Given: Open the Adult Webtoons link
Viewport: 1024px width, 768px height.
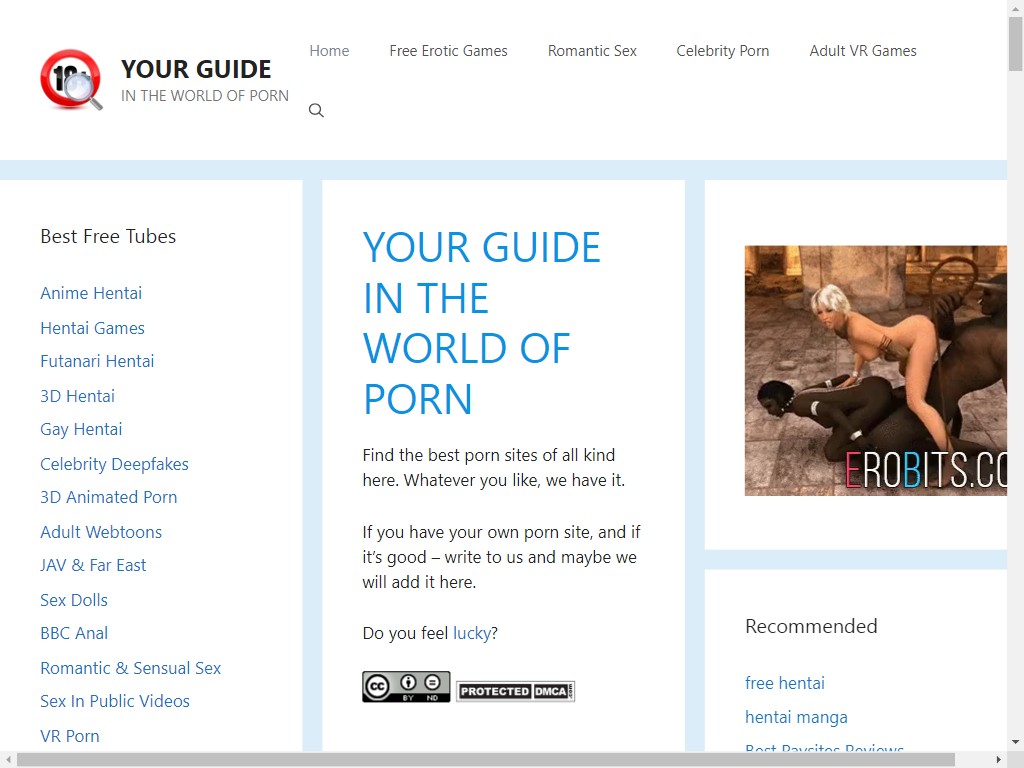Looking at the screenshot, I should point(101,532).
